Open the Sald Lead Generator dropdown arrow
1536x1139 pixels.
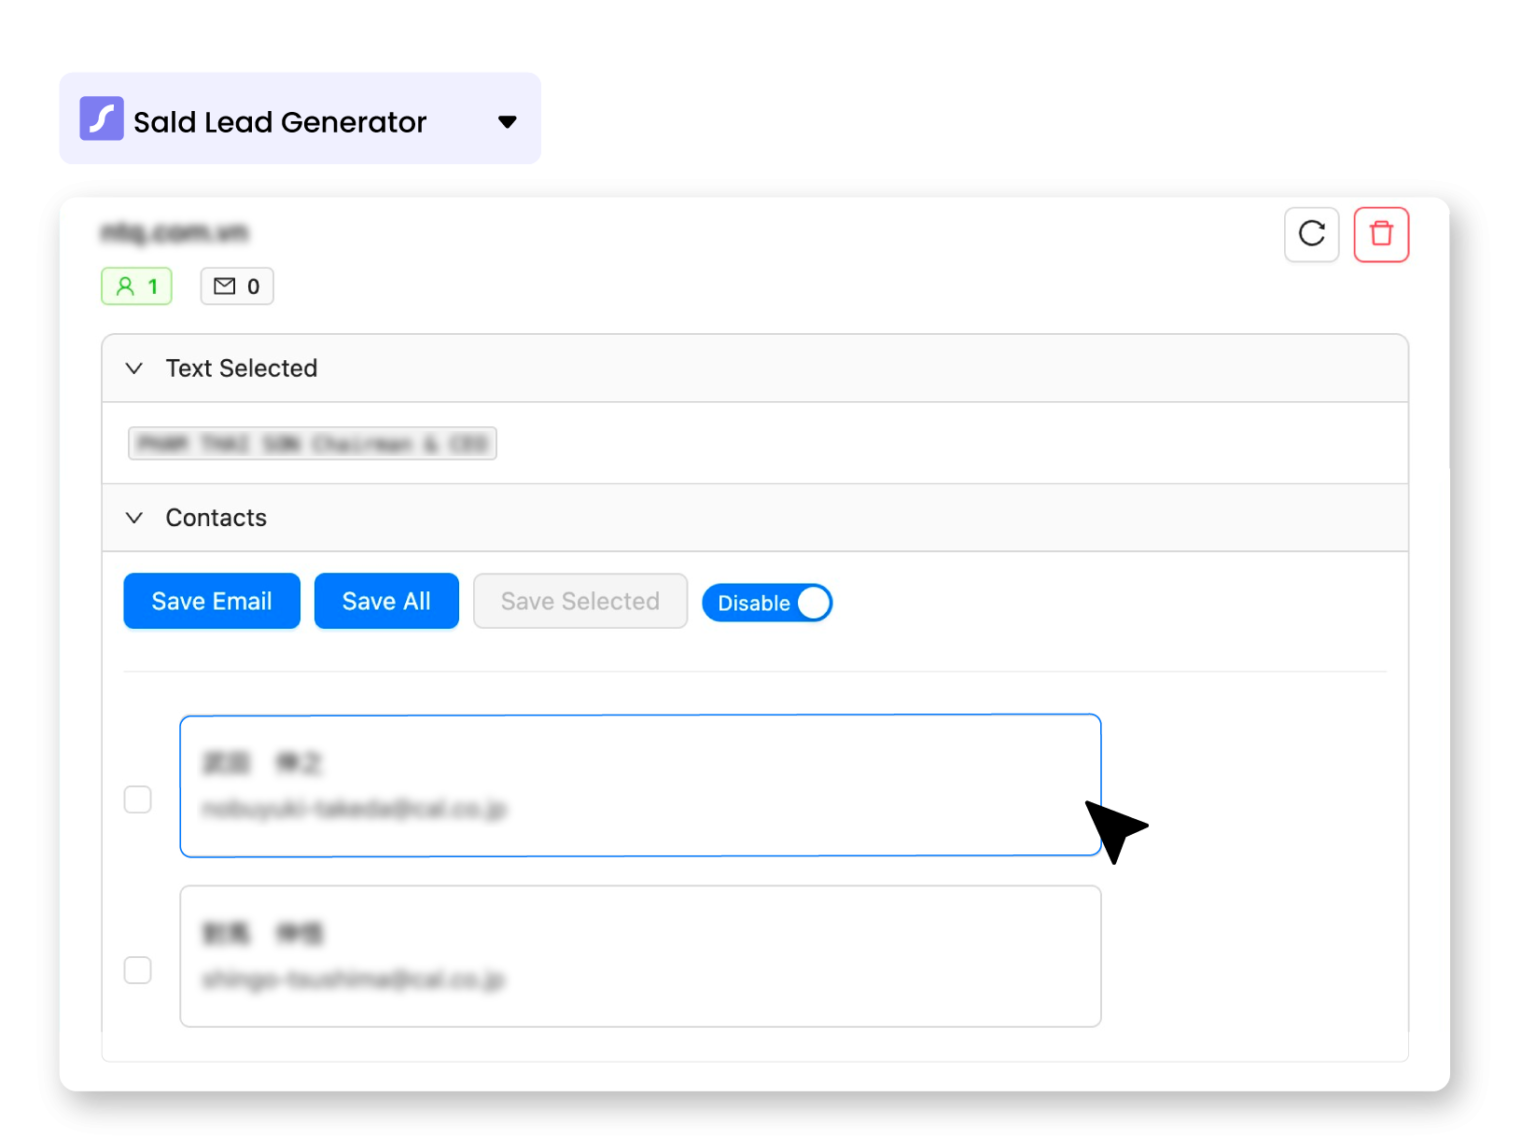point(507,122)
